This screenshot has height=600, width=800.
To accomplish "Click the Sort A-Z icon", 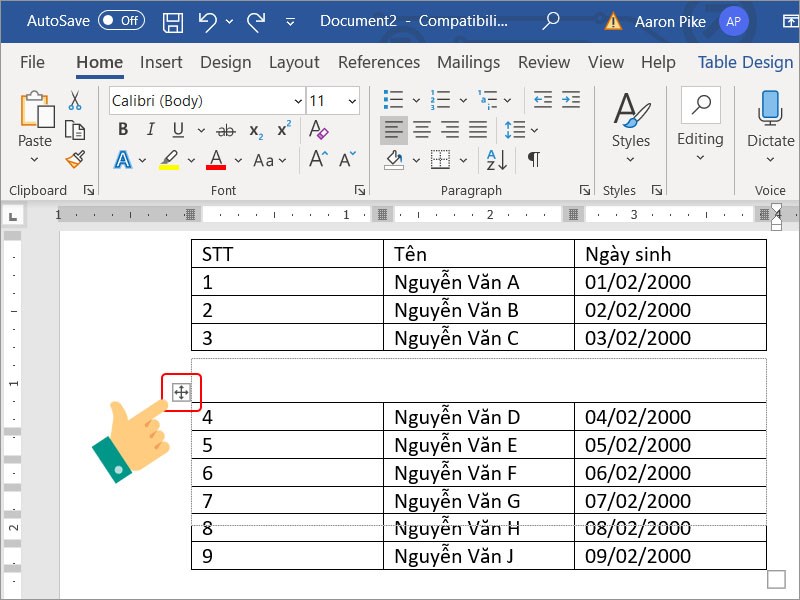I will point(494,160).
